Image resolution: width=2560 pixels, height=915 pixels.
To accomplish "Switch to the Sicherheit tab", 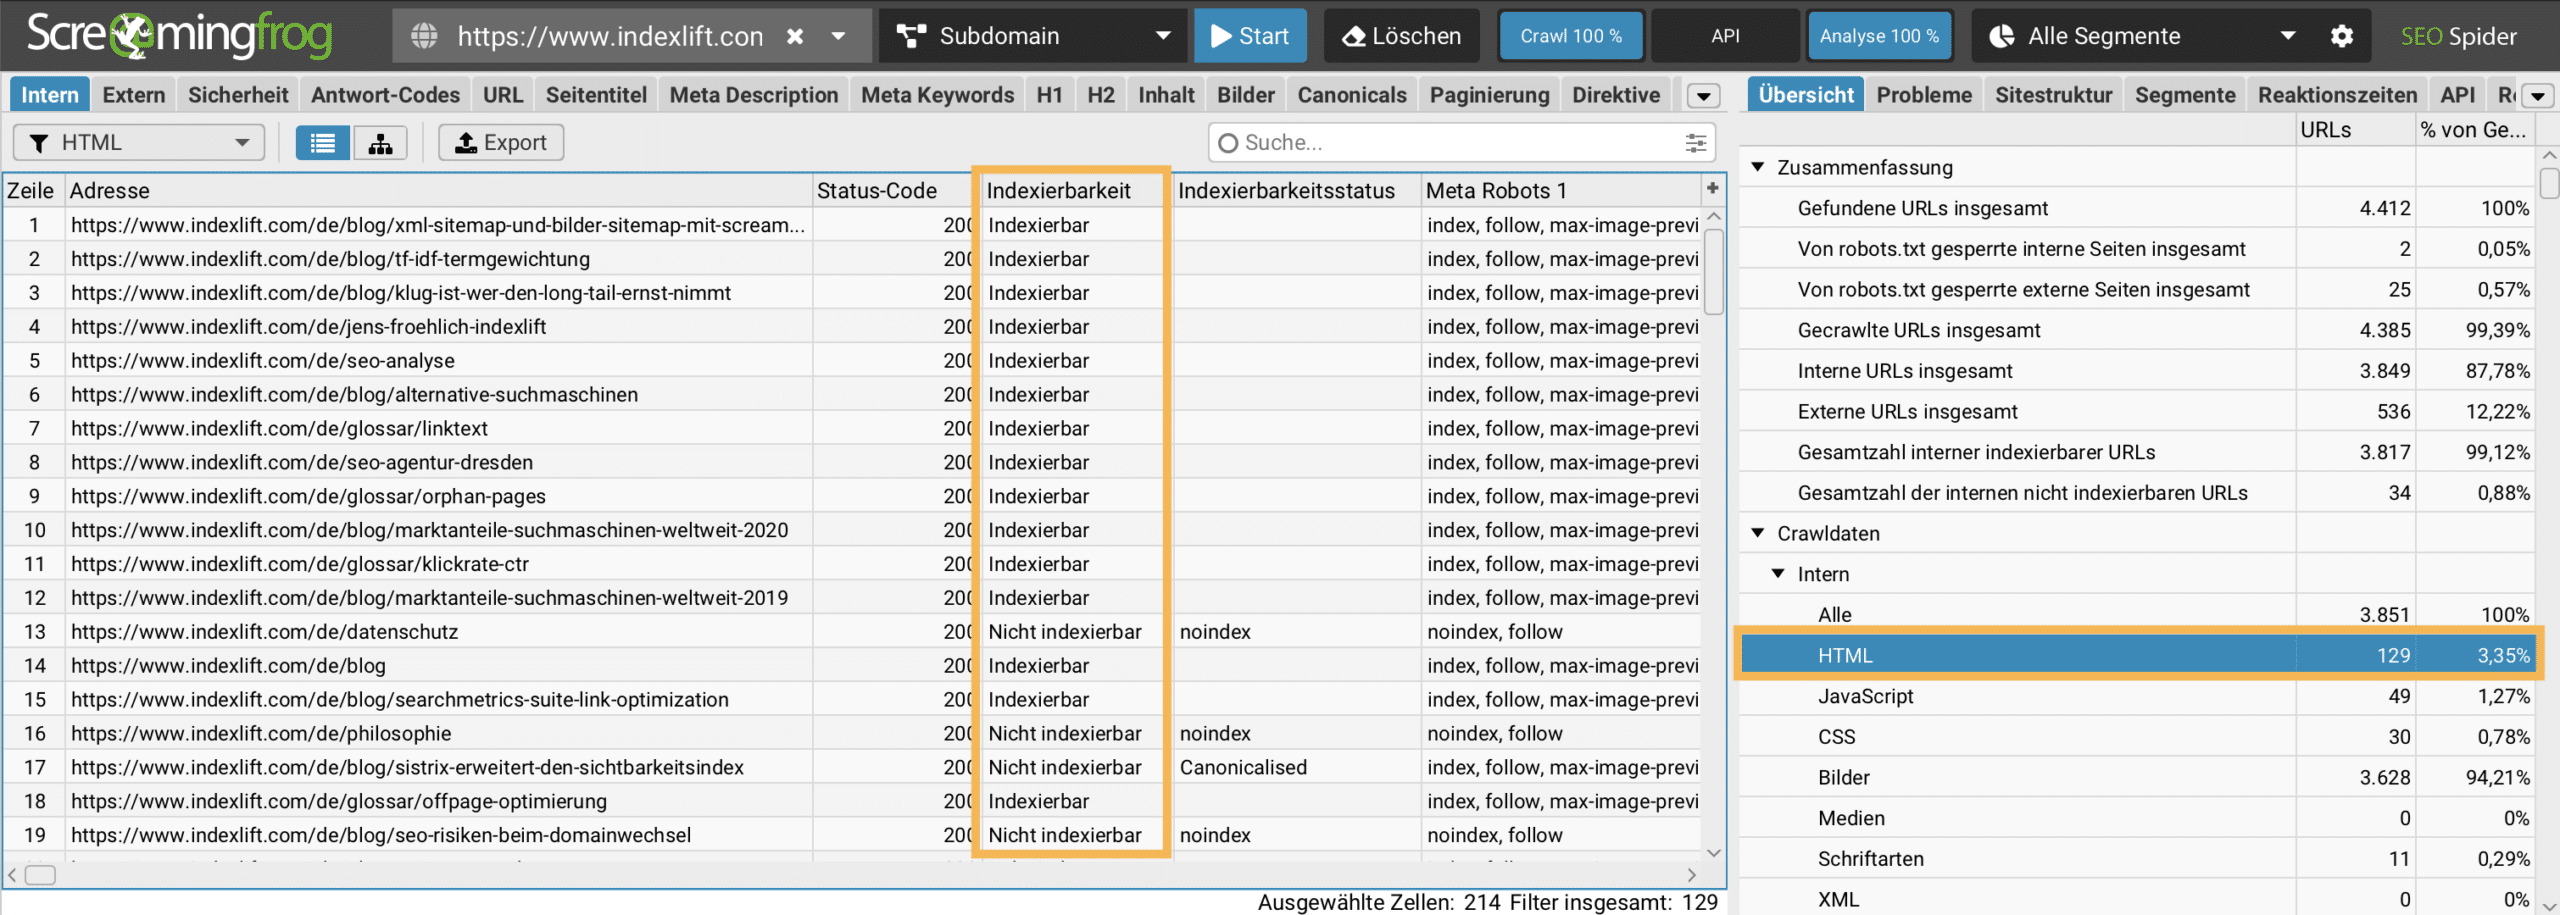I will point(238,95).
